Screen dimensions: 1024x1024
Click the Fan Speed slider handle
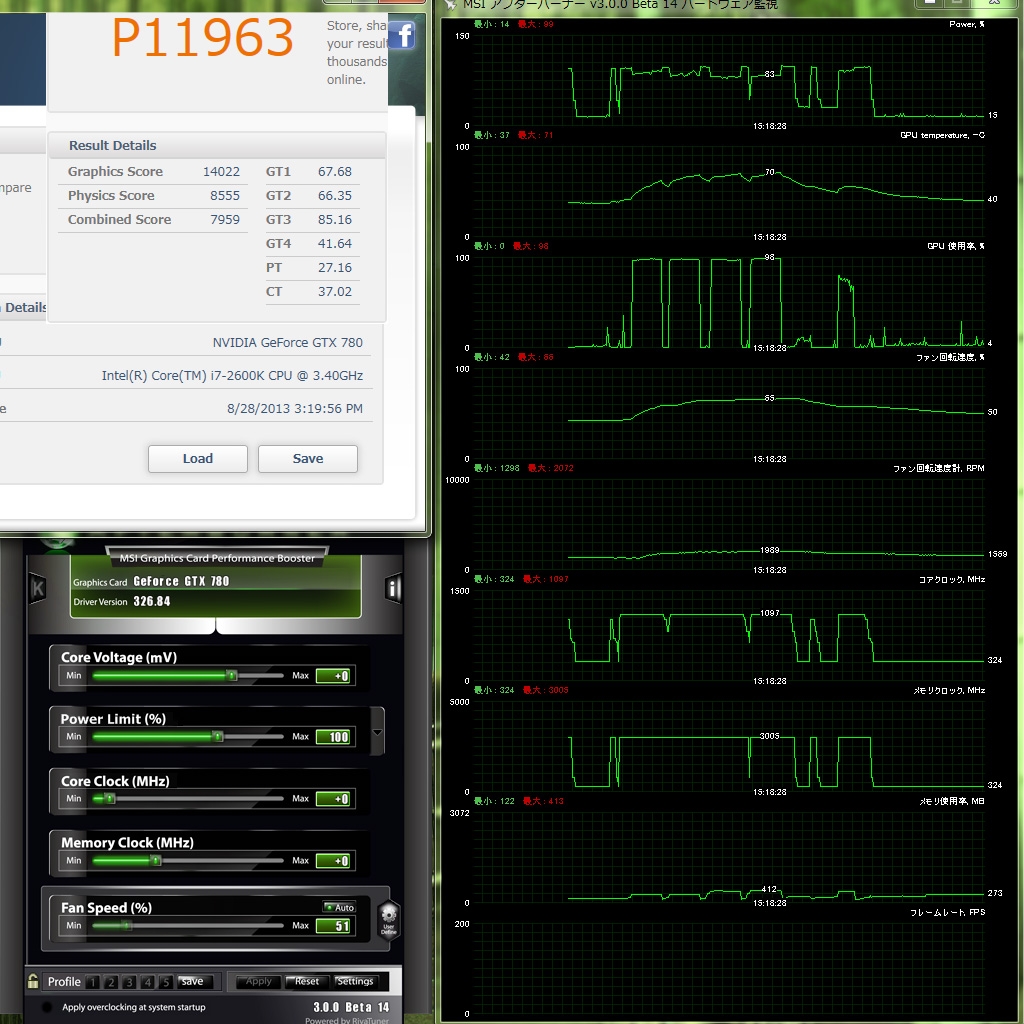(127, 925)
